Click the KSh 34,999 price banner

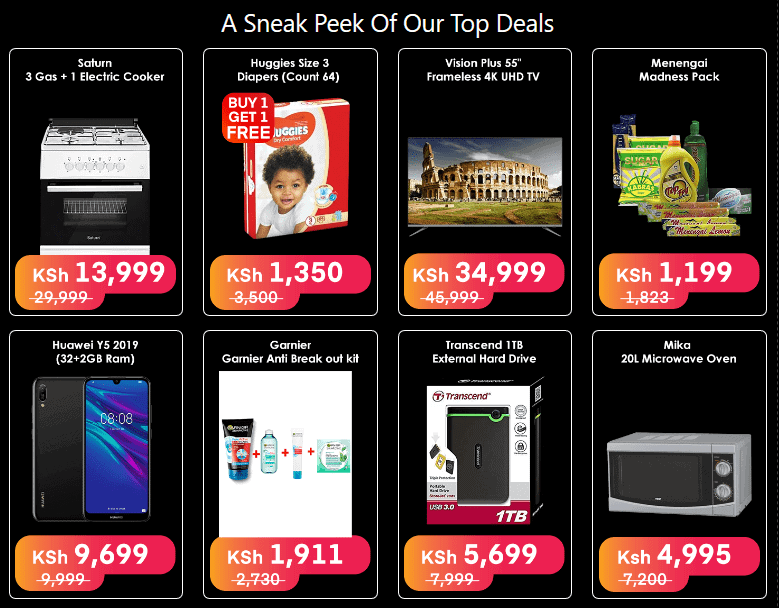484,281
